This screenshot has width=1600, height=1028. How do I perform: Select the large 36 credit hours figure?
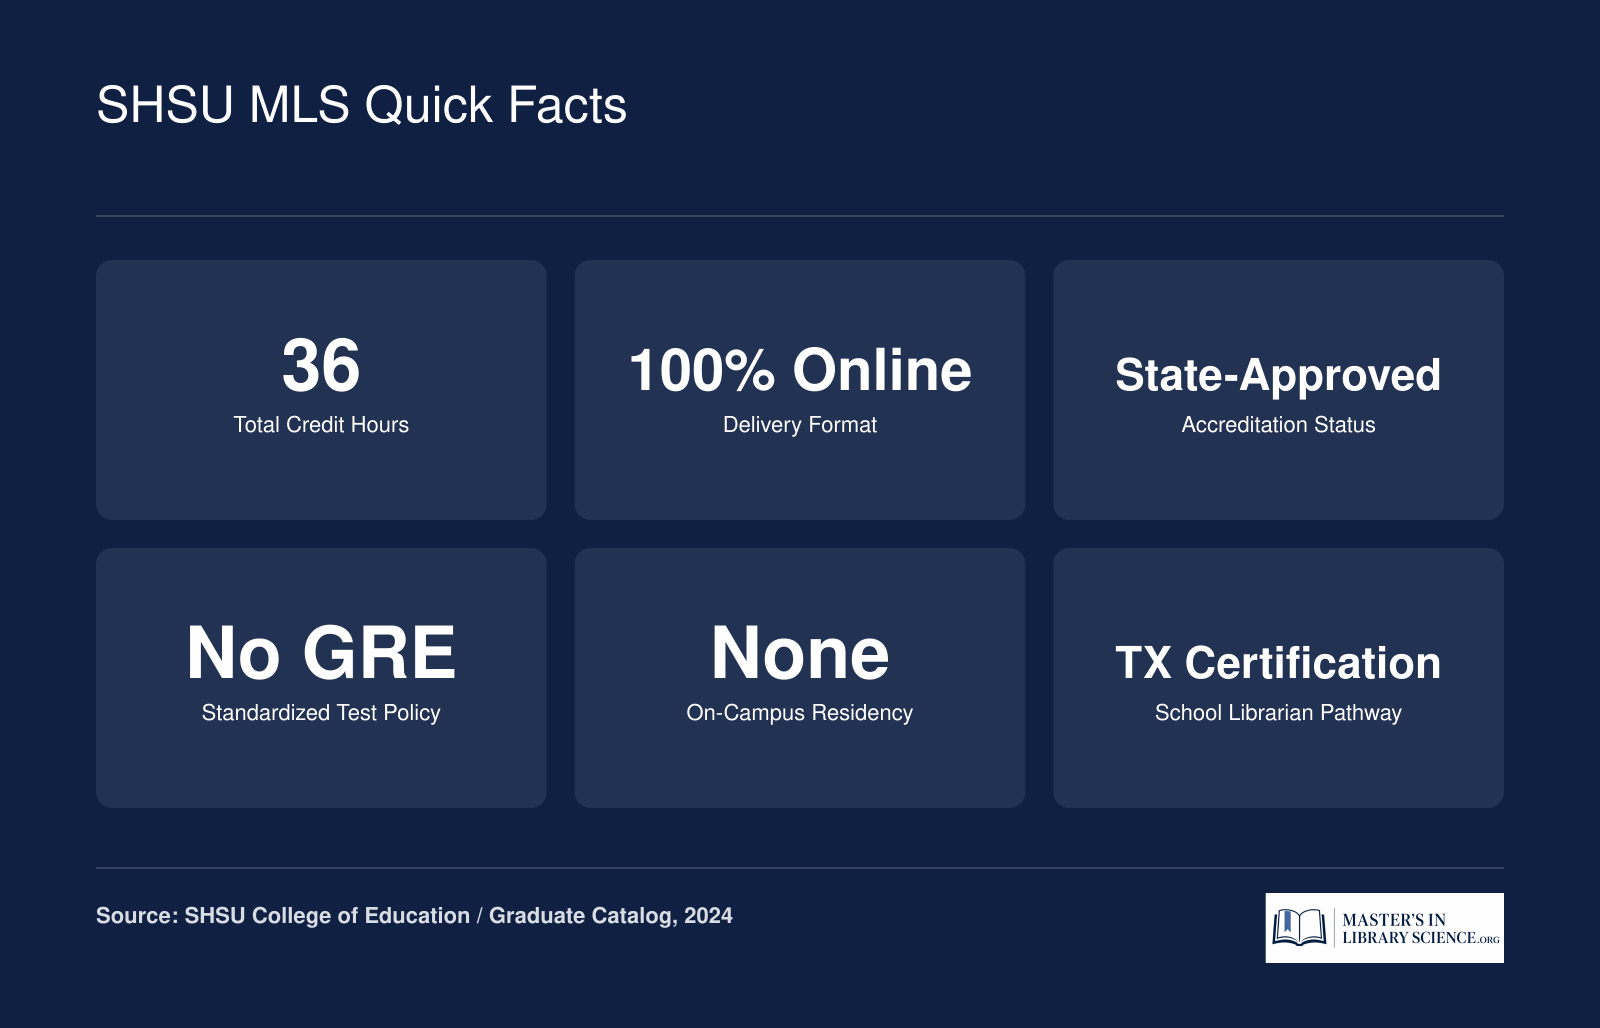pyautogui.click(x=321, y=365)
